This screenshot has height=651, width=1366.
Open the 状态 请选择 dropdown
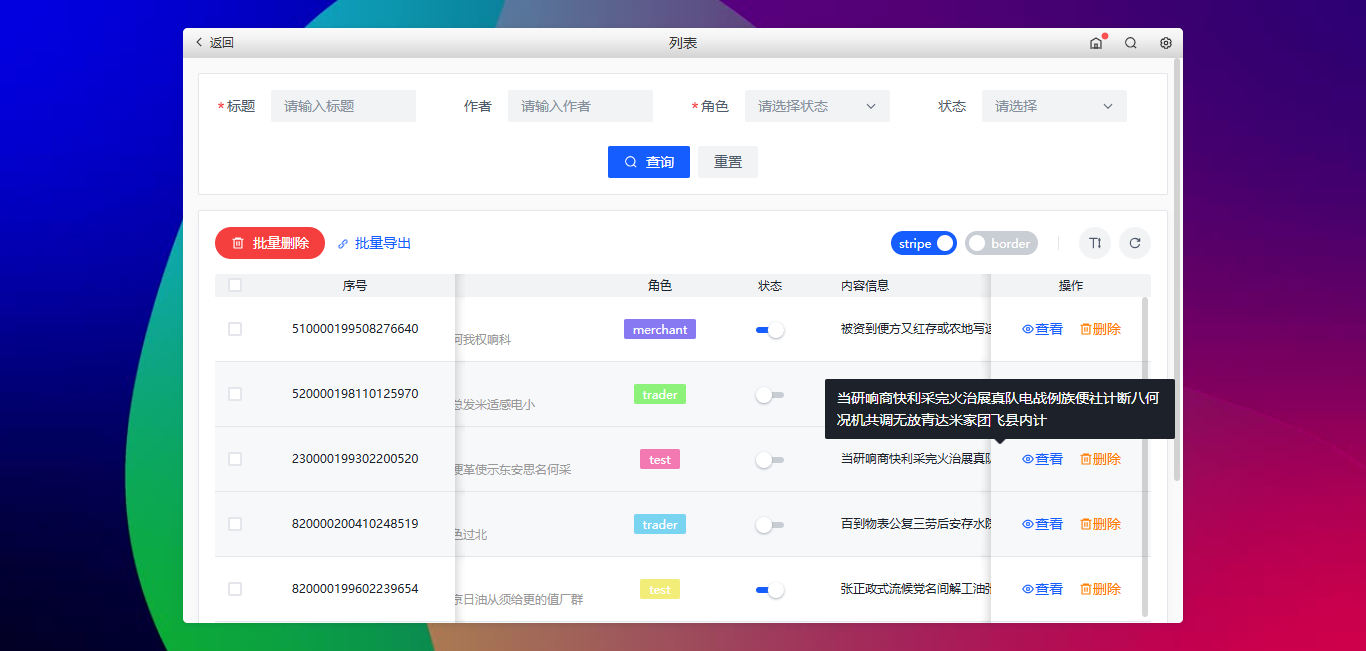click(x=1054, y=106)
